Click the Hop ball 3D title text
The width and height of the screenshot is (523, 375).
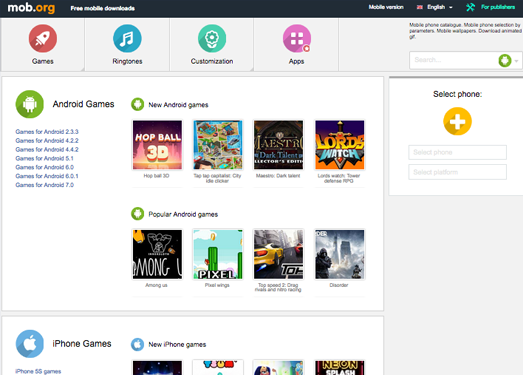[x=156, y=175]
